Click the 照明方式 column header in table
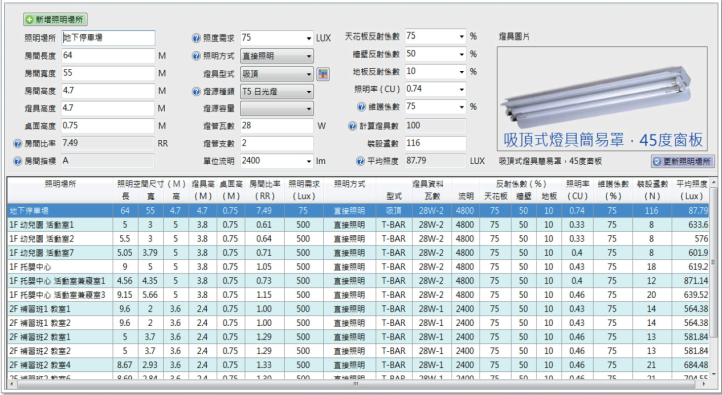 pyautogui.click(x=349, y=190)
